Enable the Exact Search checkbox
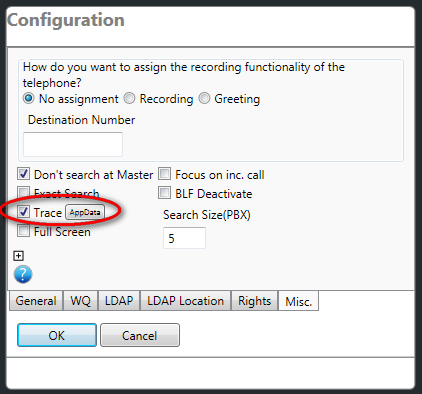 (24, 192)
